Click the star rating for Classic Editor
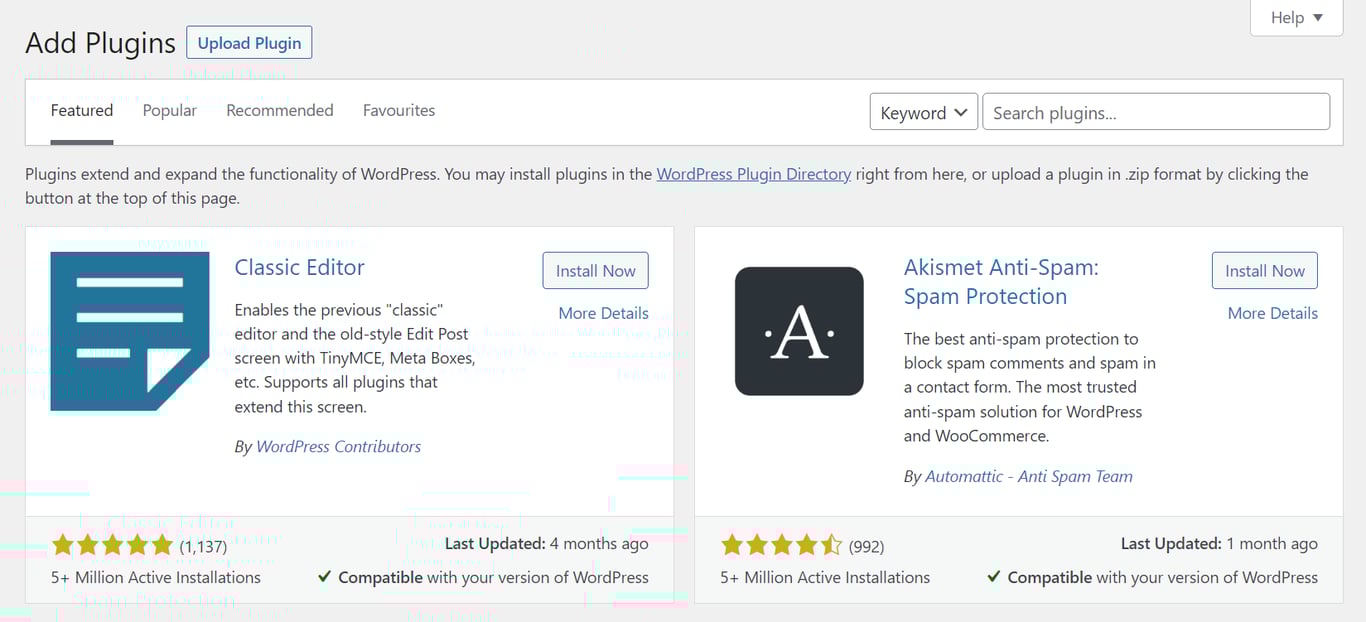Screen dimensions: 1366x622 coord(112,546)
